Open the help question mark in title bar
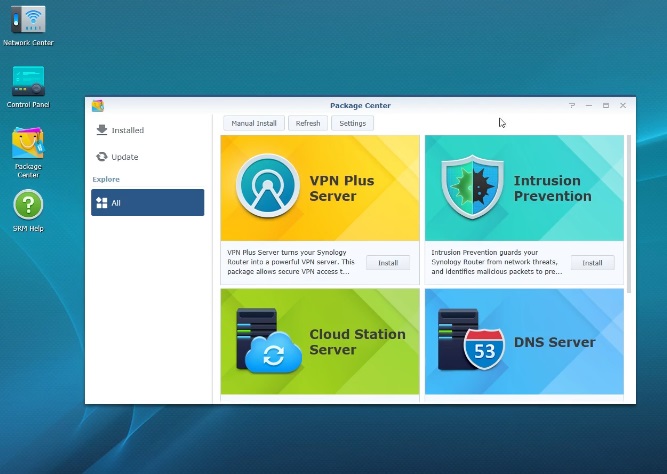The height and width of the screenshot is (474, 667). pyautogui.click(x=572, y=105)
